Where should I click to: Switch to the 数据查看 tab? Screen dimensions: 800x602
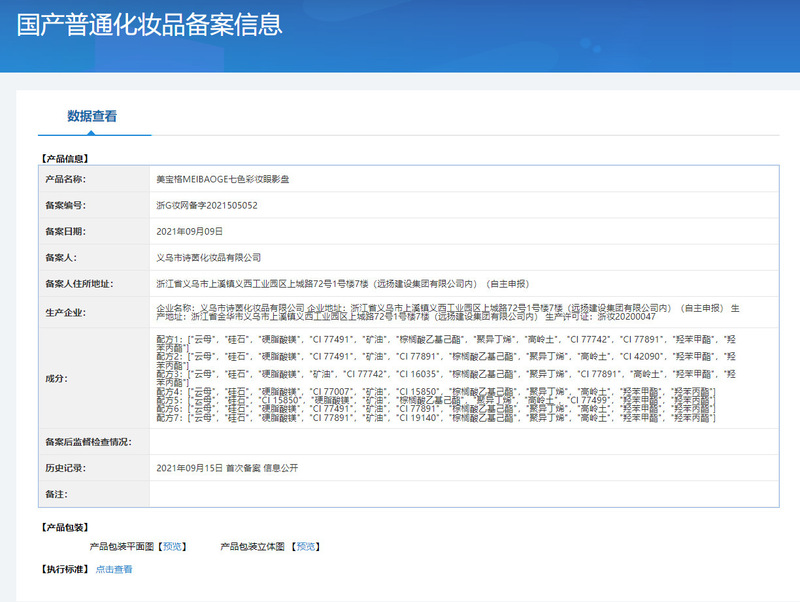pyautogui.click(x=92, y=116)
